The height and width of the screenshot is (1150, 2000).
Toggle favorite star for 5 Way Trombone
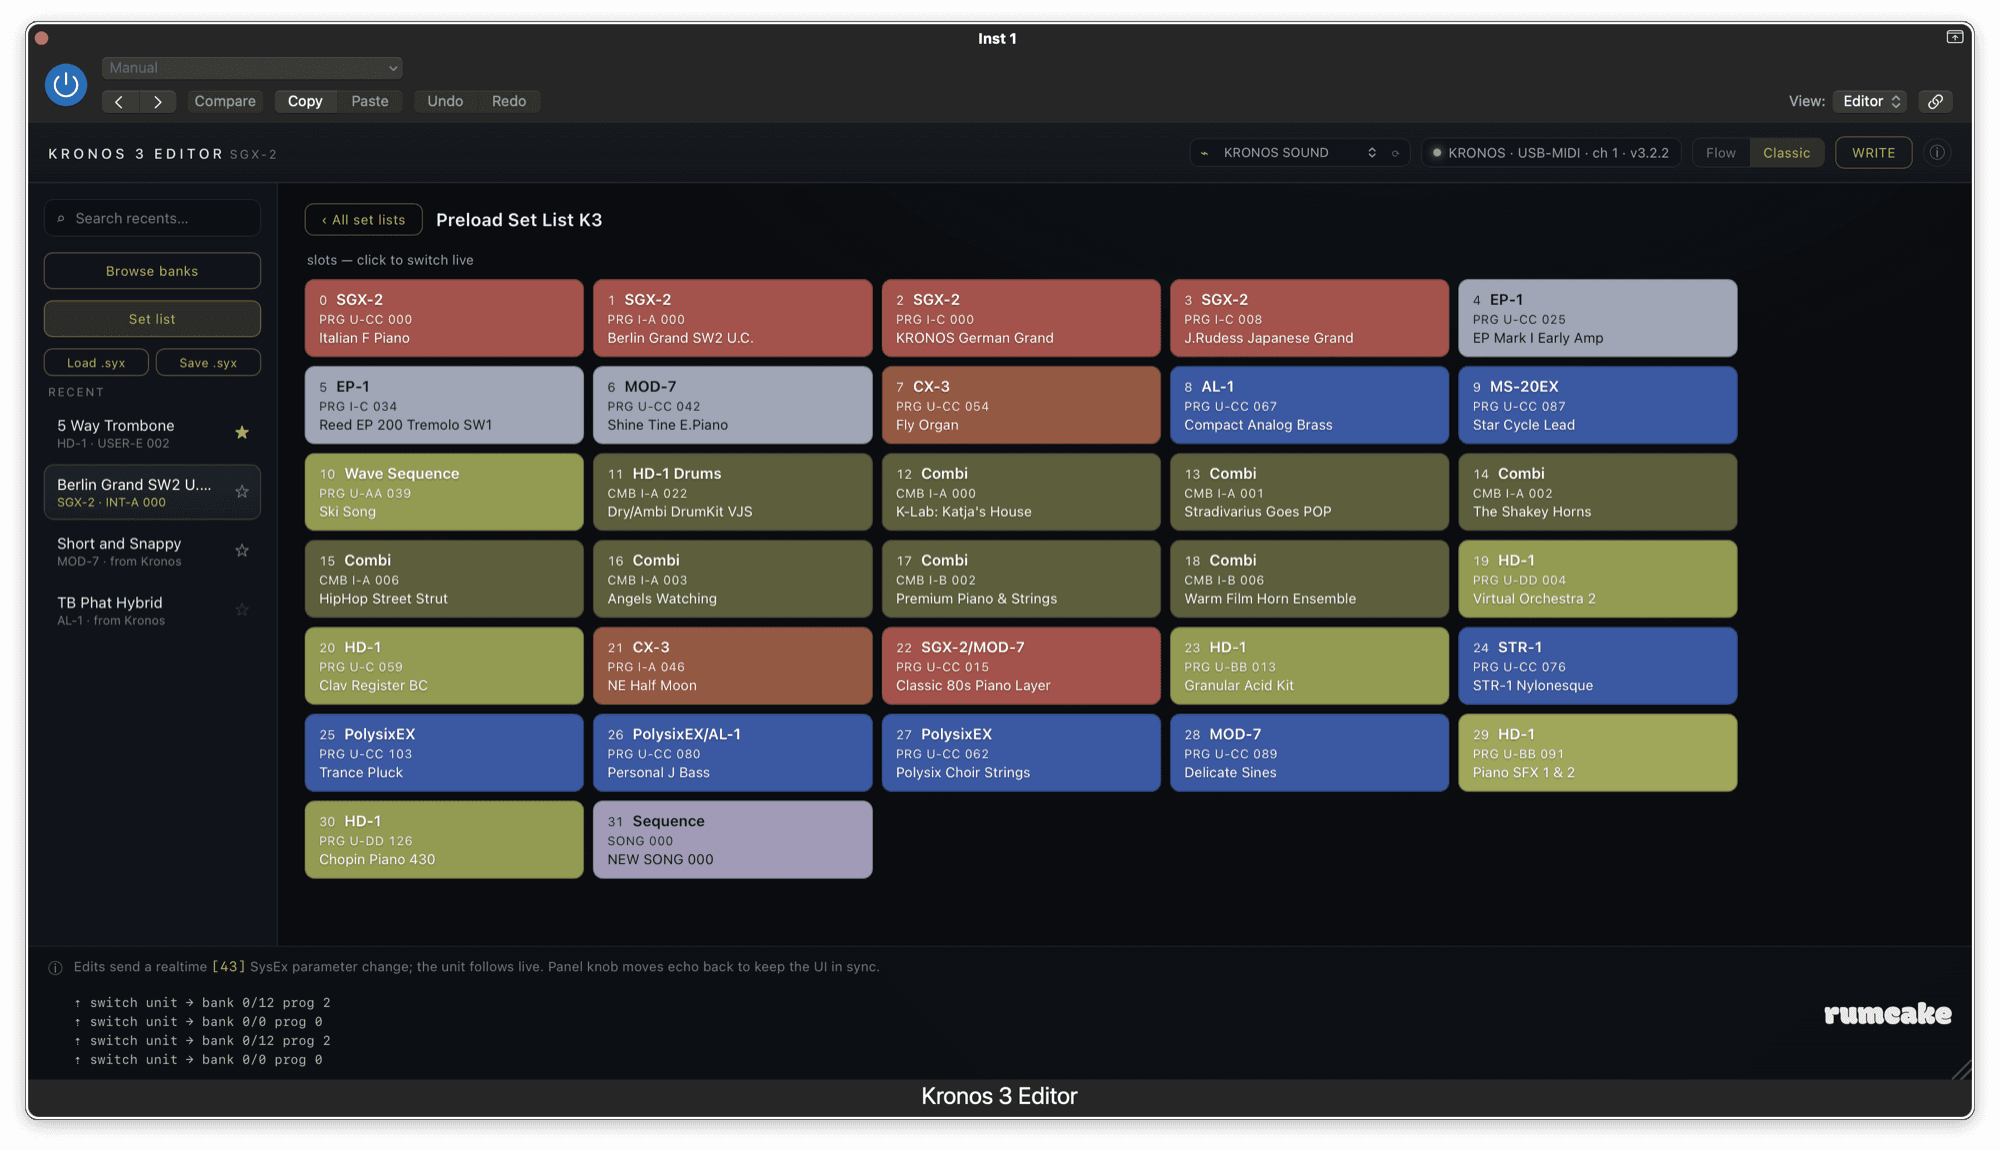click(242, 433)
